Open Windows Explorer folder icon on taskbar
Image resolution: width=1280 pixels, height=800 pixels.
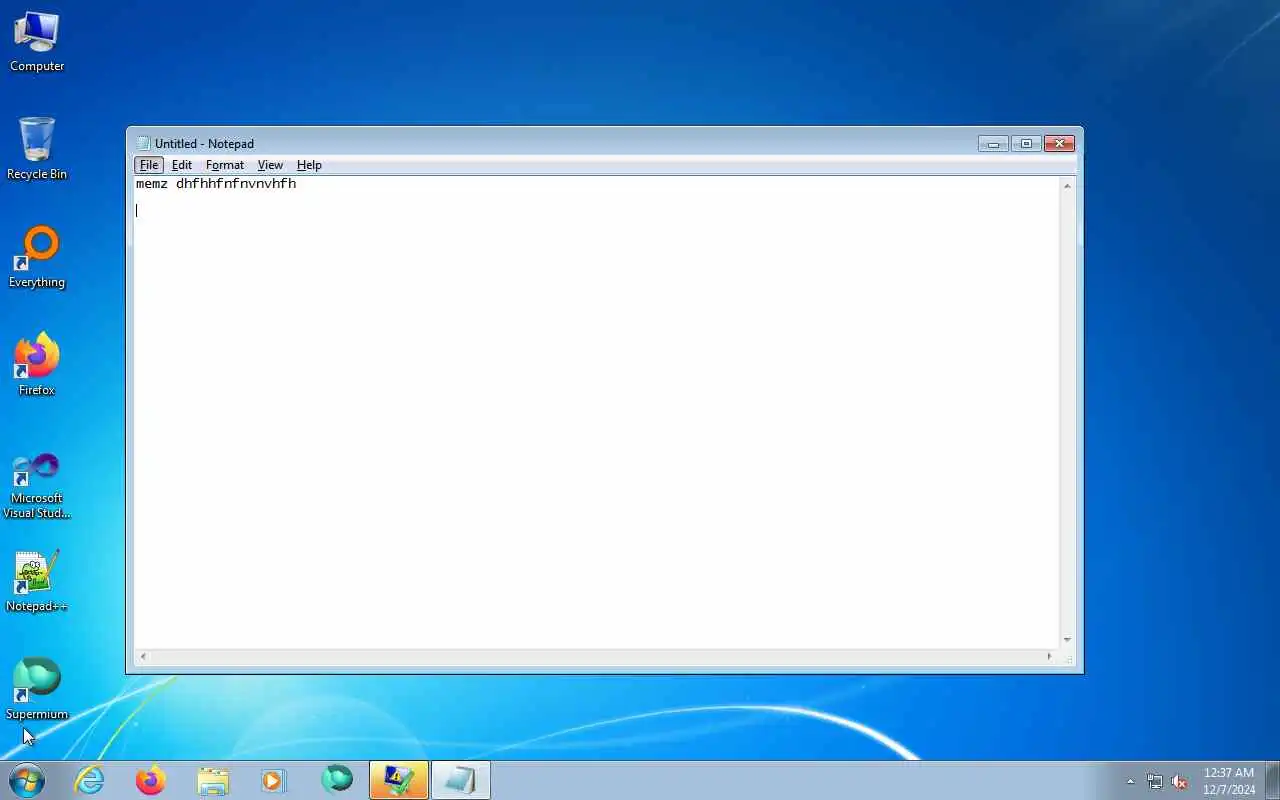[x=213, y=780]
